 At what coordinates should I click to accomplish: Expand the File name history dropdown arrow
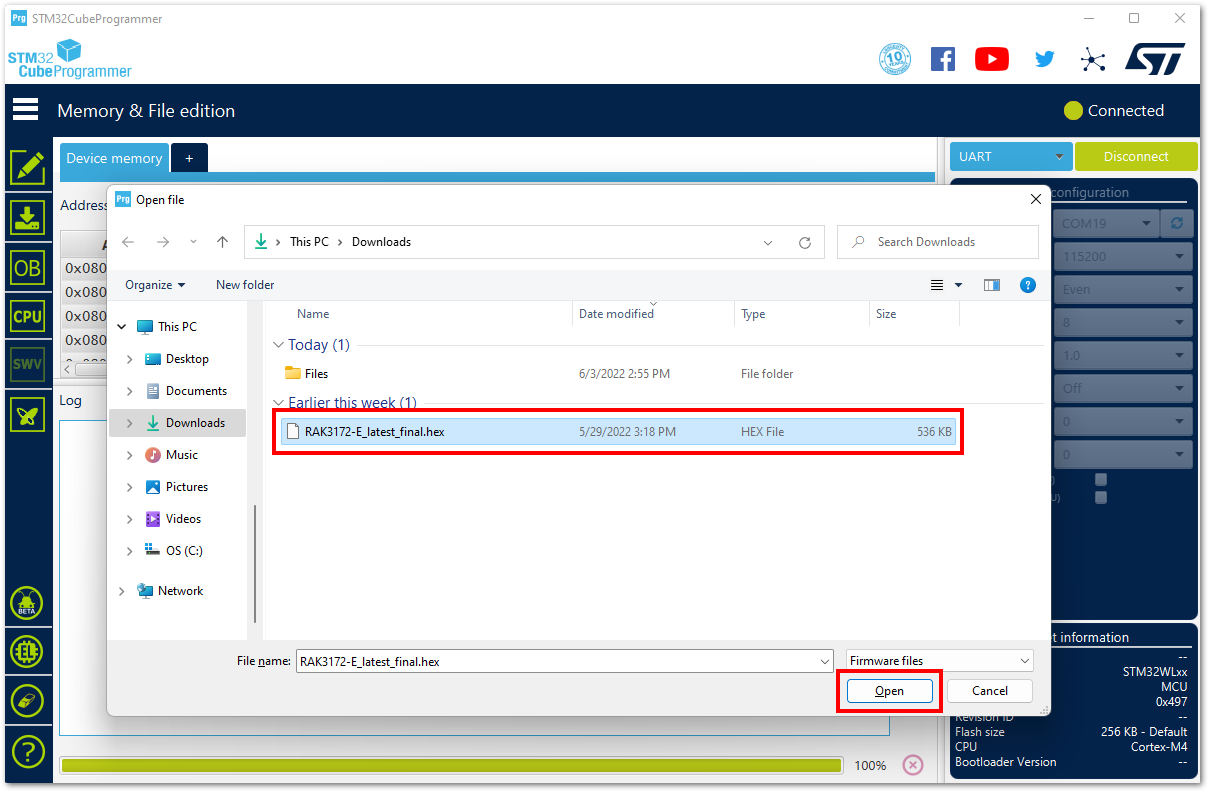pyautogui.click(x=825, y=661)
